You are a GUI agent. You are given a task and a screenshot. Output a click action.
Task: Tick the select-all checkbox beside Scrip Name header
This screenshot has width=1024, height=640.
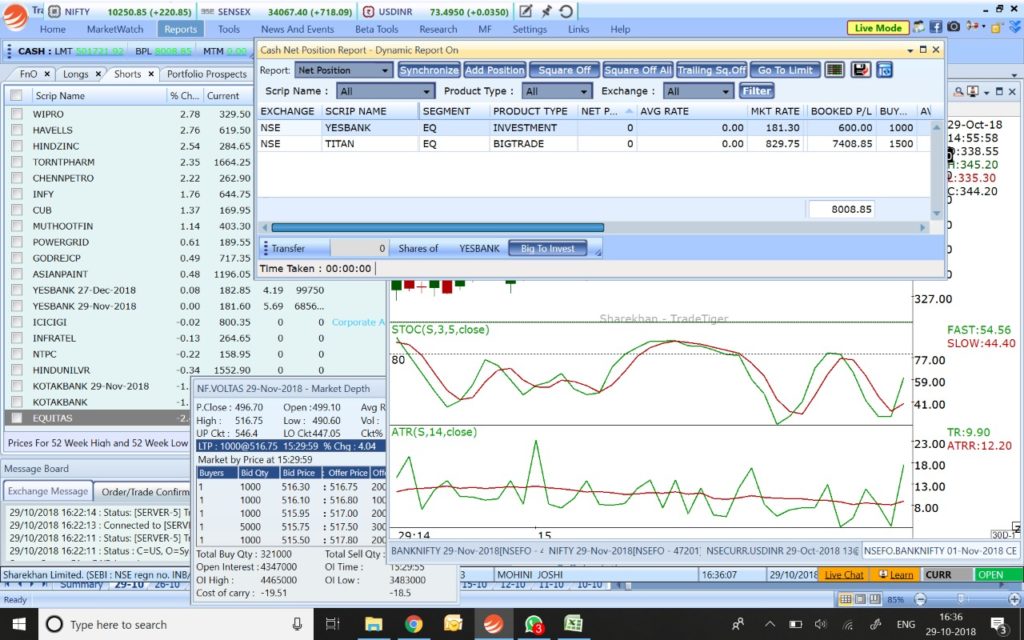[16, 95]
